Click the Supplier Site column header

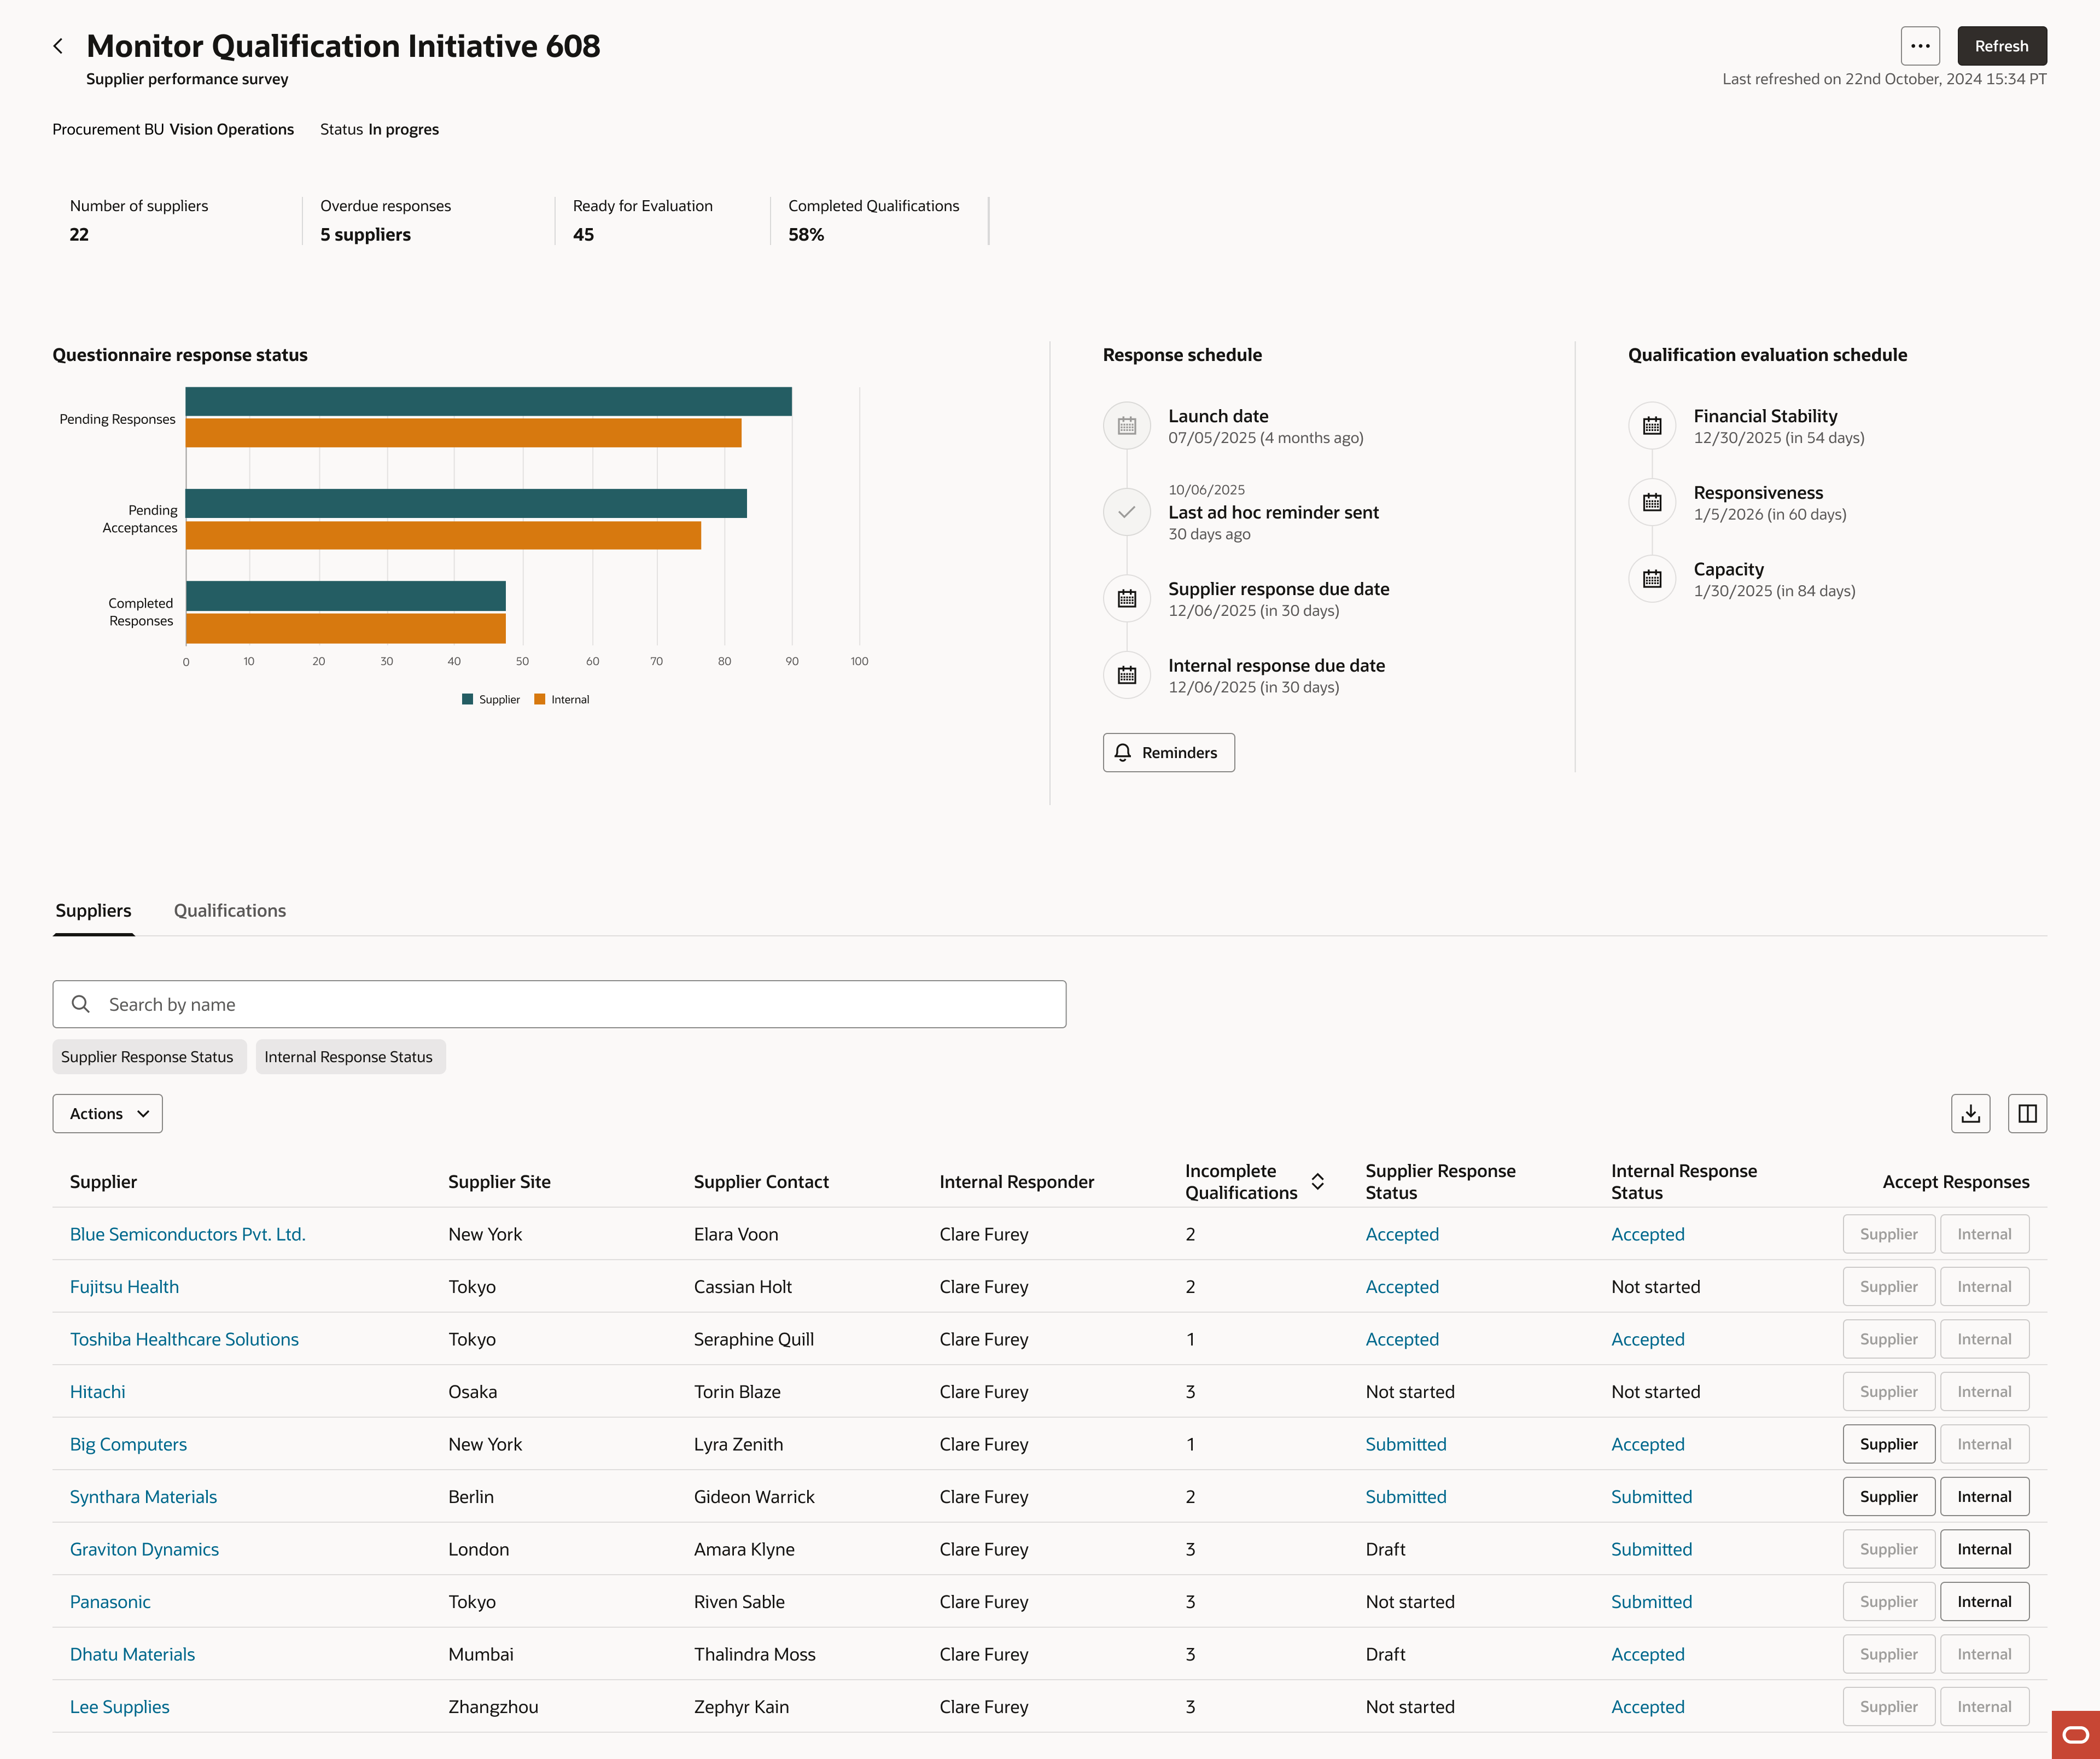pos(499,1182)
